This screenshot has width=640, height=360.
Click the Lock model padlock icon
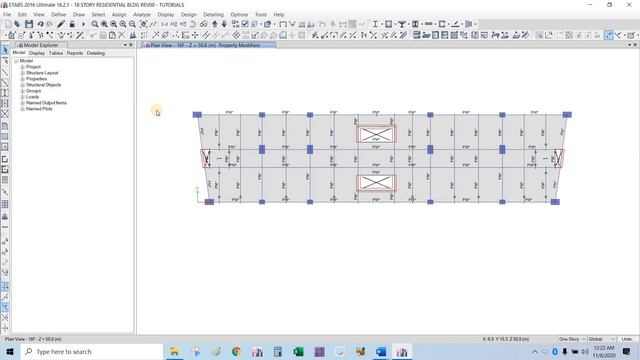[72, 24]
